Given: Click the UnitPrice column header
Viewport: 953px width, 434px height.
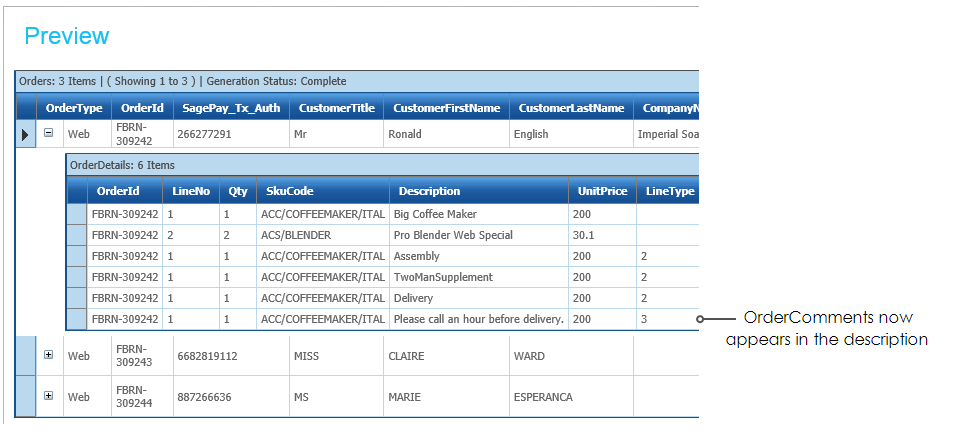Looking at the screenshot, I should (x=601, y=191).
